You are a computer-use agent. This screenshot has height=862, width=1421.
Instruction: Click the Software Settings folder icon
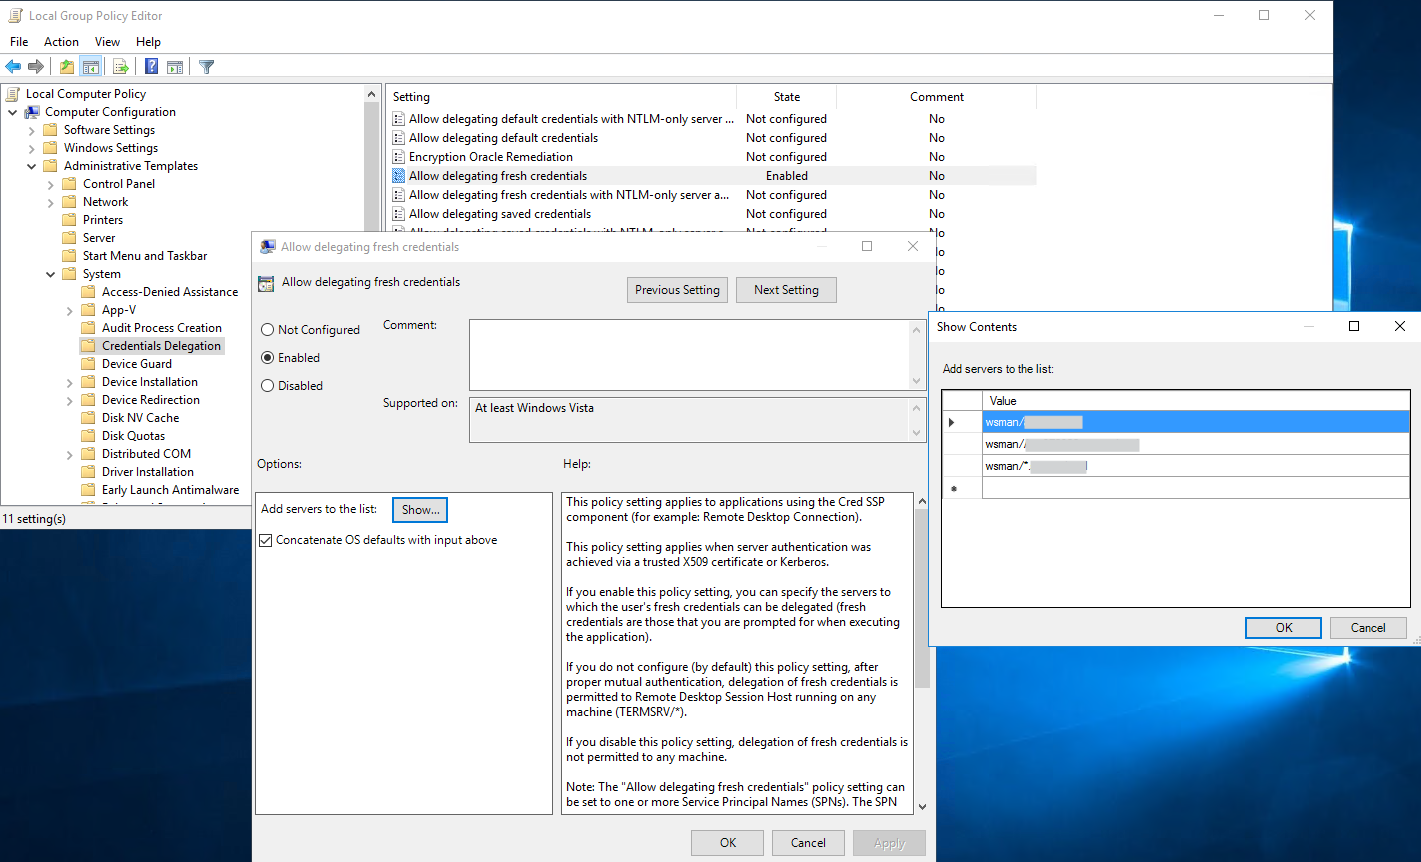tap(51, 130)
